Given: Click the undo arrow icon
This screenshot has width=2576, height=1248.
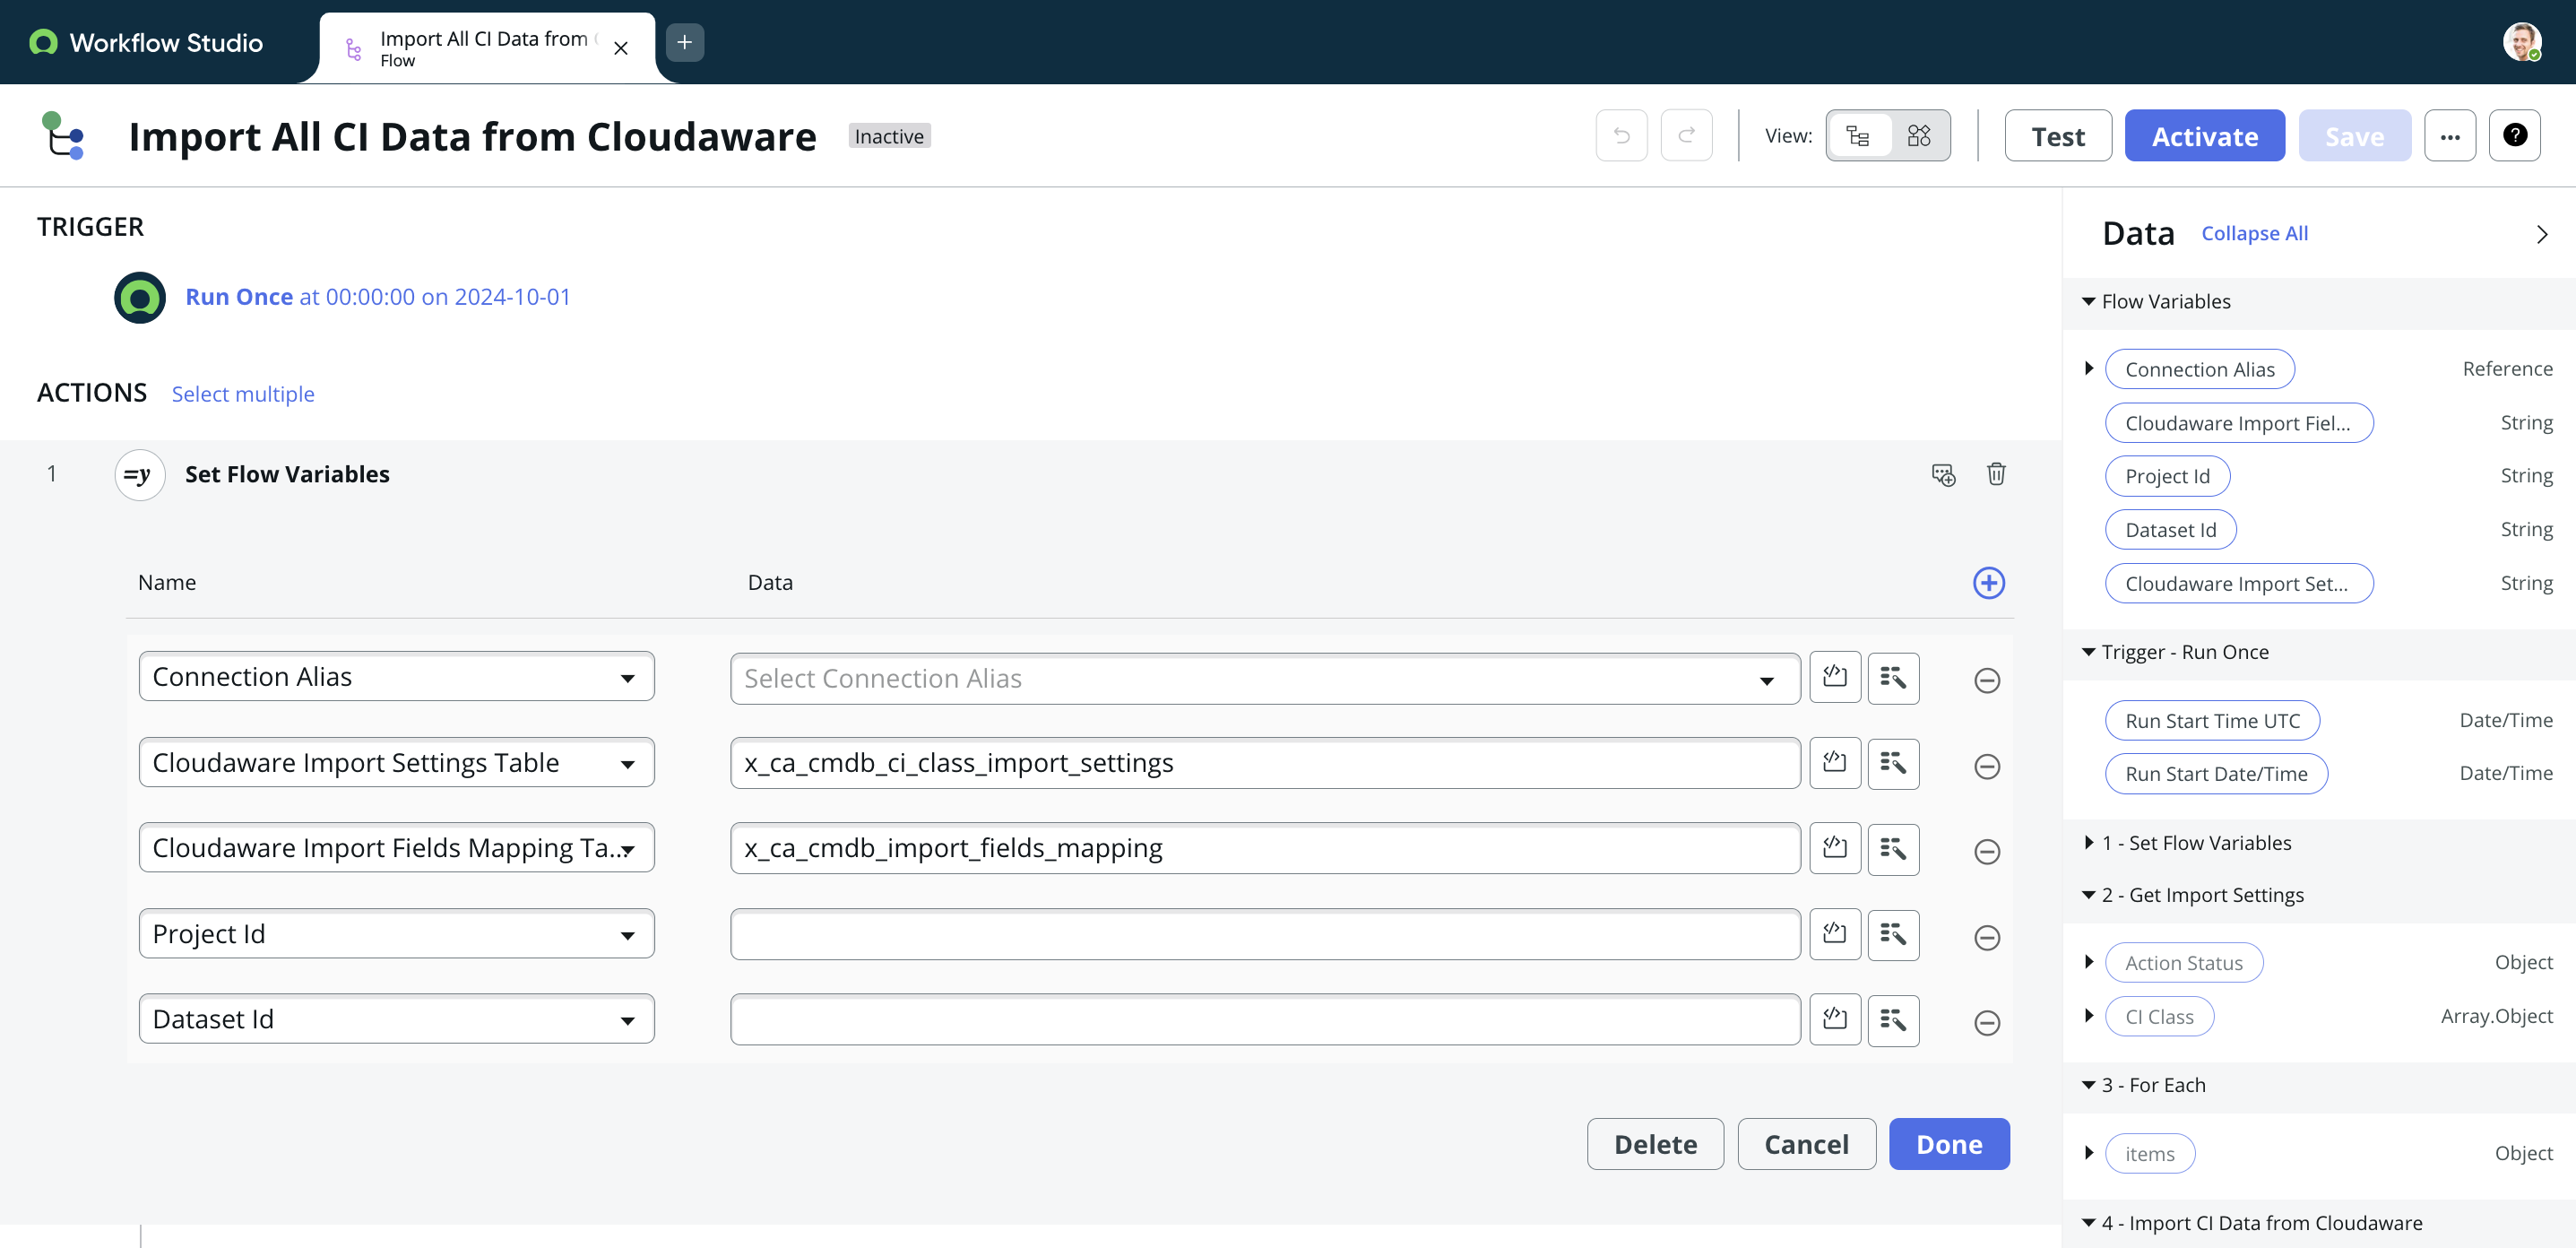Looking at the screenshot, I should click(x=1621, y=135).
